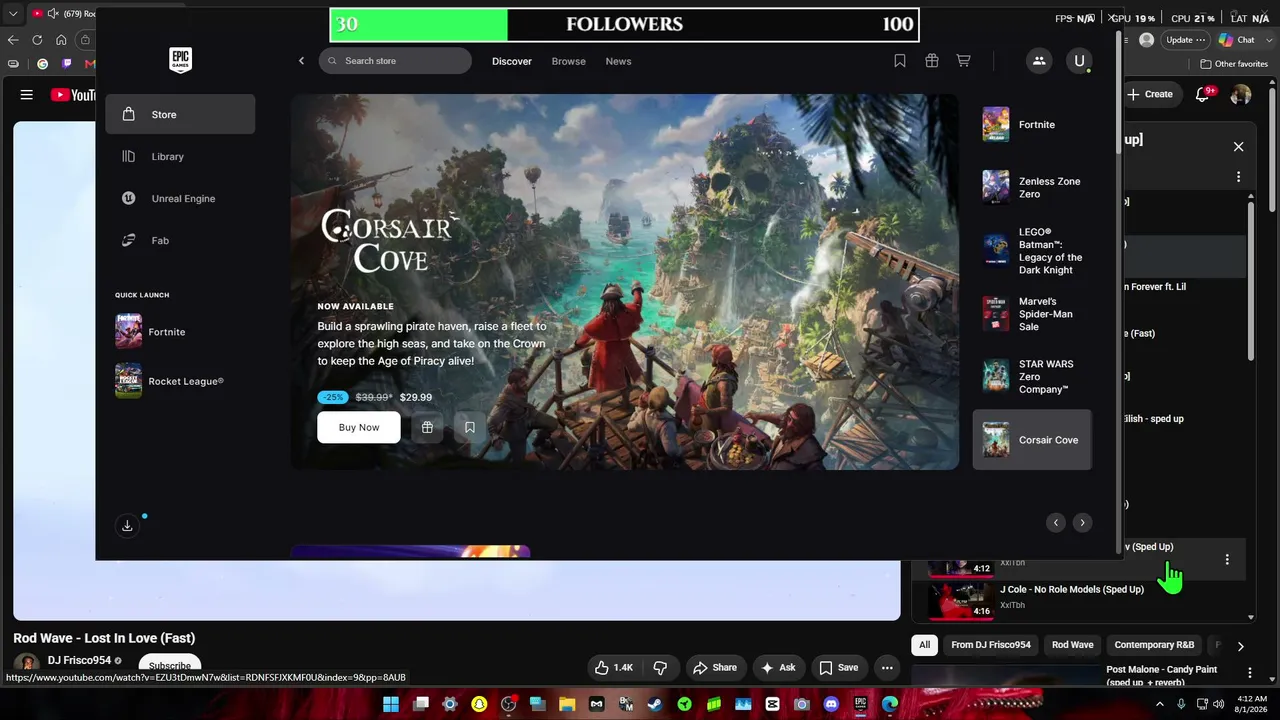Open YouTube notifications bell

point(1203,94)
